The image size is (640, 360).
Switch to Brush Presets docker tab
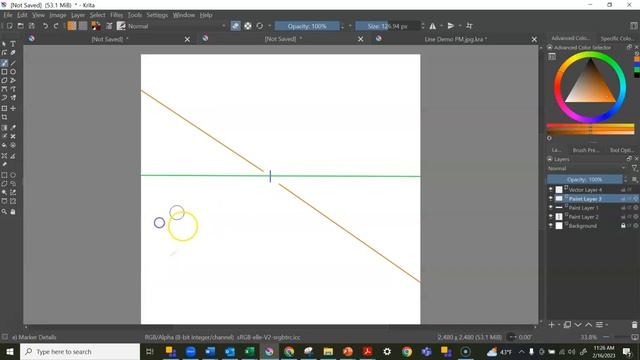[585, 150]
